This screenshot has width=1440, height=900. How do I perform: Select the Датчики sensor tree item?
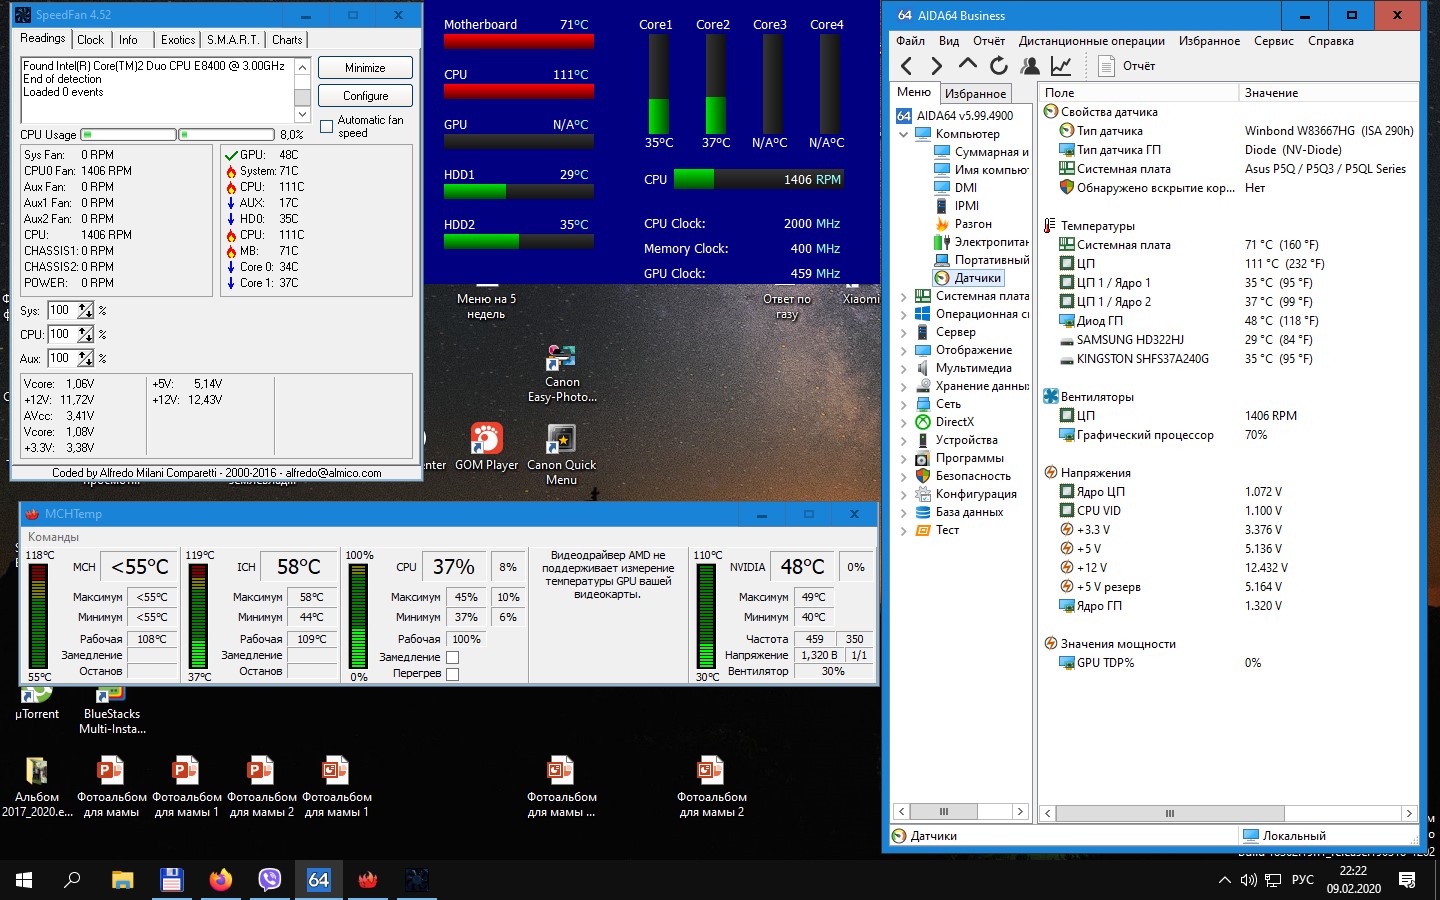pyautogui.click(x=968, y=278)
